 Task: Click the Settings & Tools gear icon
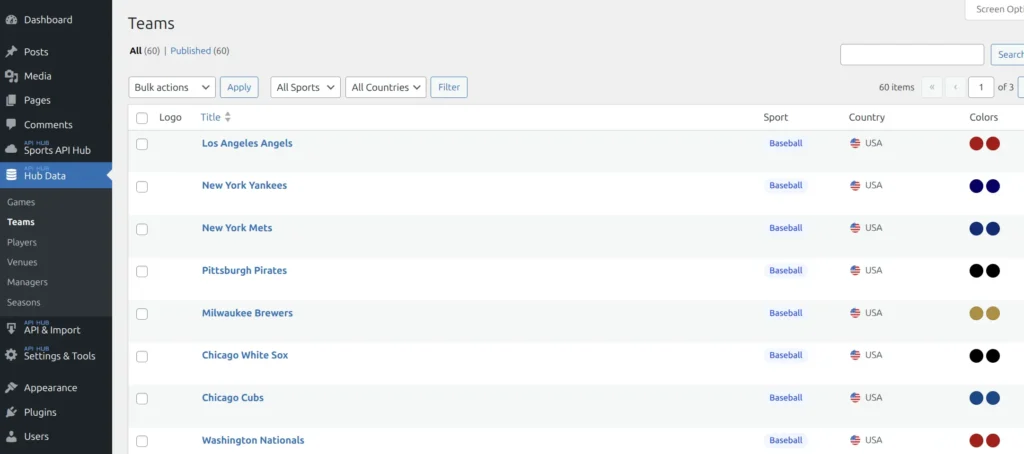11,355
